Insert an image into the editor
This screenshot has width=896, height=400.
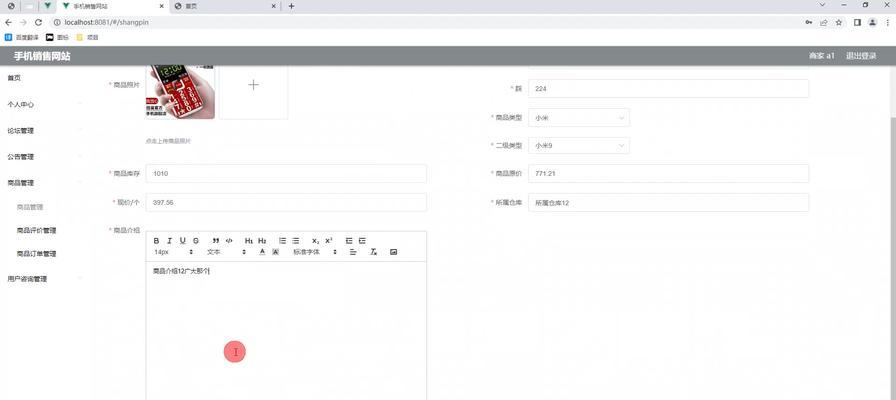click(393, 251)
